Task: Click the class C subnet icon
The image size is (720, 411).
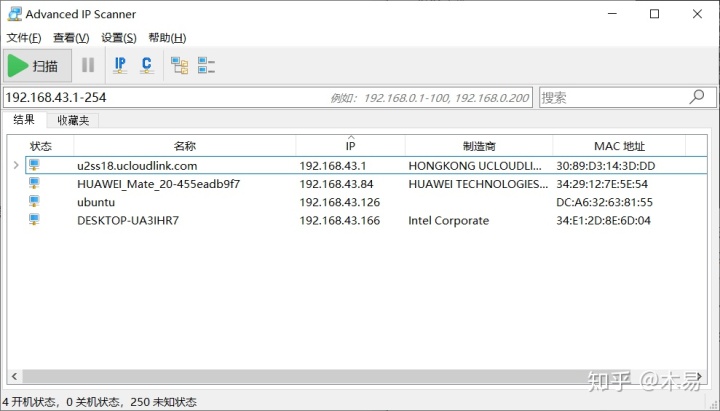Action: (146, 65)
